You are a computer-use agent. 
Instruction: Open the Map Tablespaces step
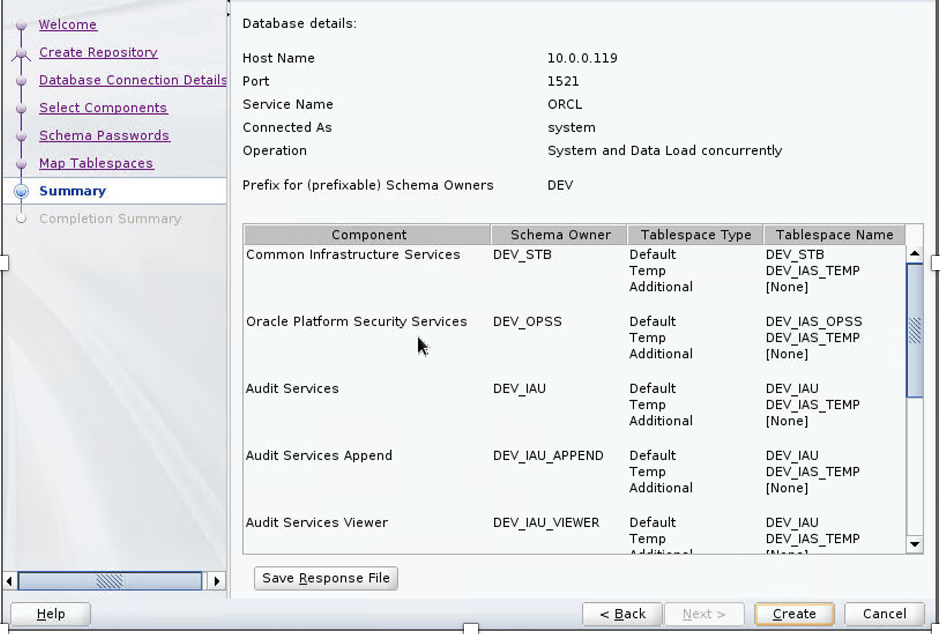[x=96, y=163]
